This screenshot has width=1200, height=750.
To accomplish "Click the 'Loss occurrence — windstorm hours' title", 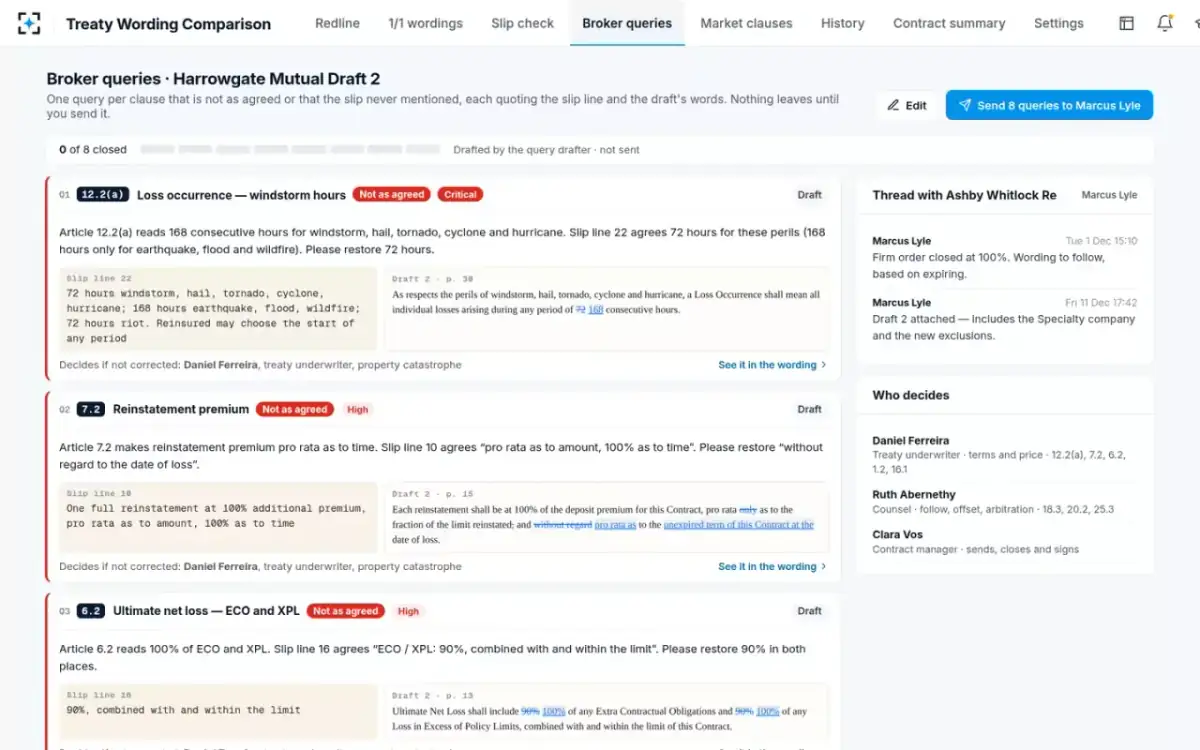I will point(241,195).
